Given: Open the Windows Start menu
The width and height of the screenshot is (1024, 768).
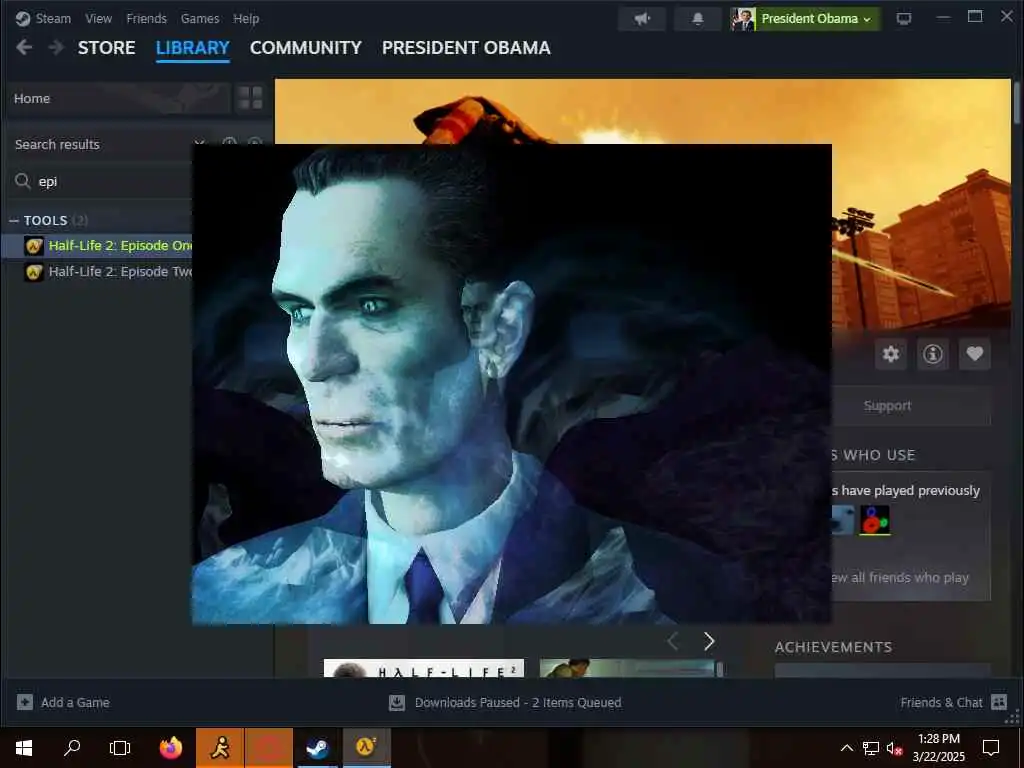Looking at the screenshot, I should point(24,748).
